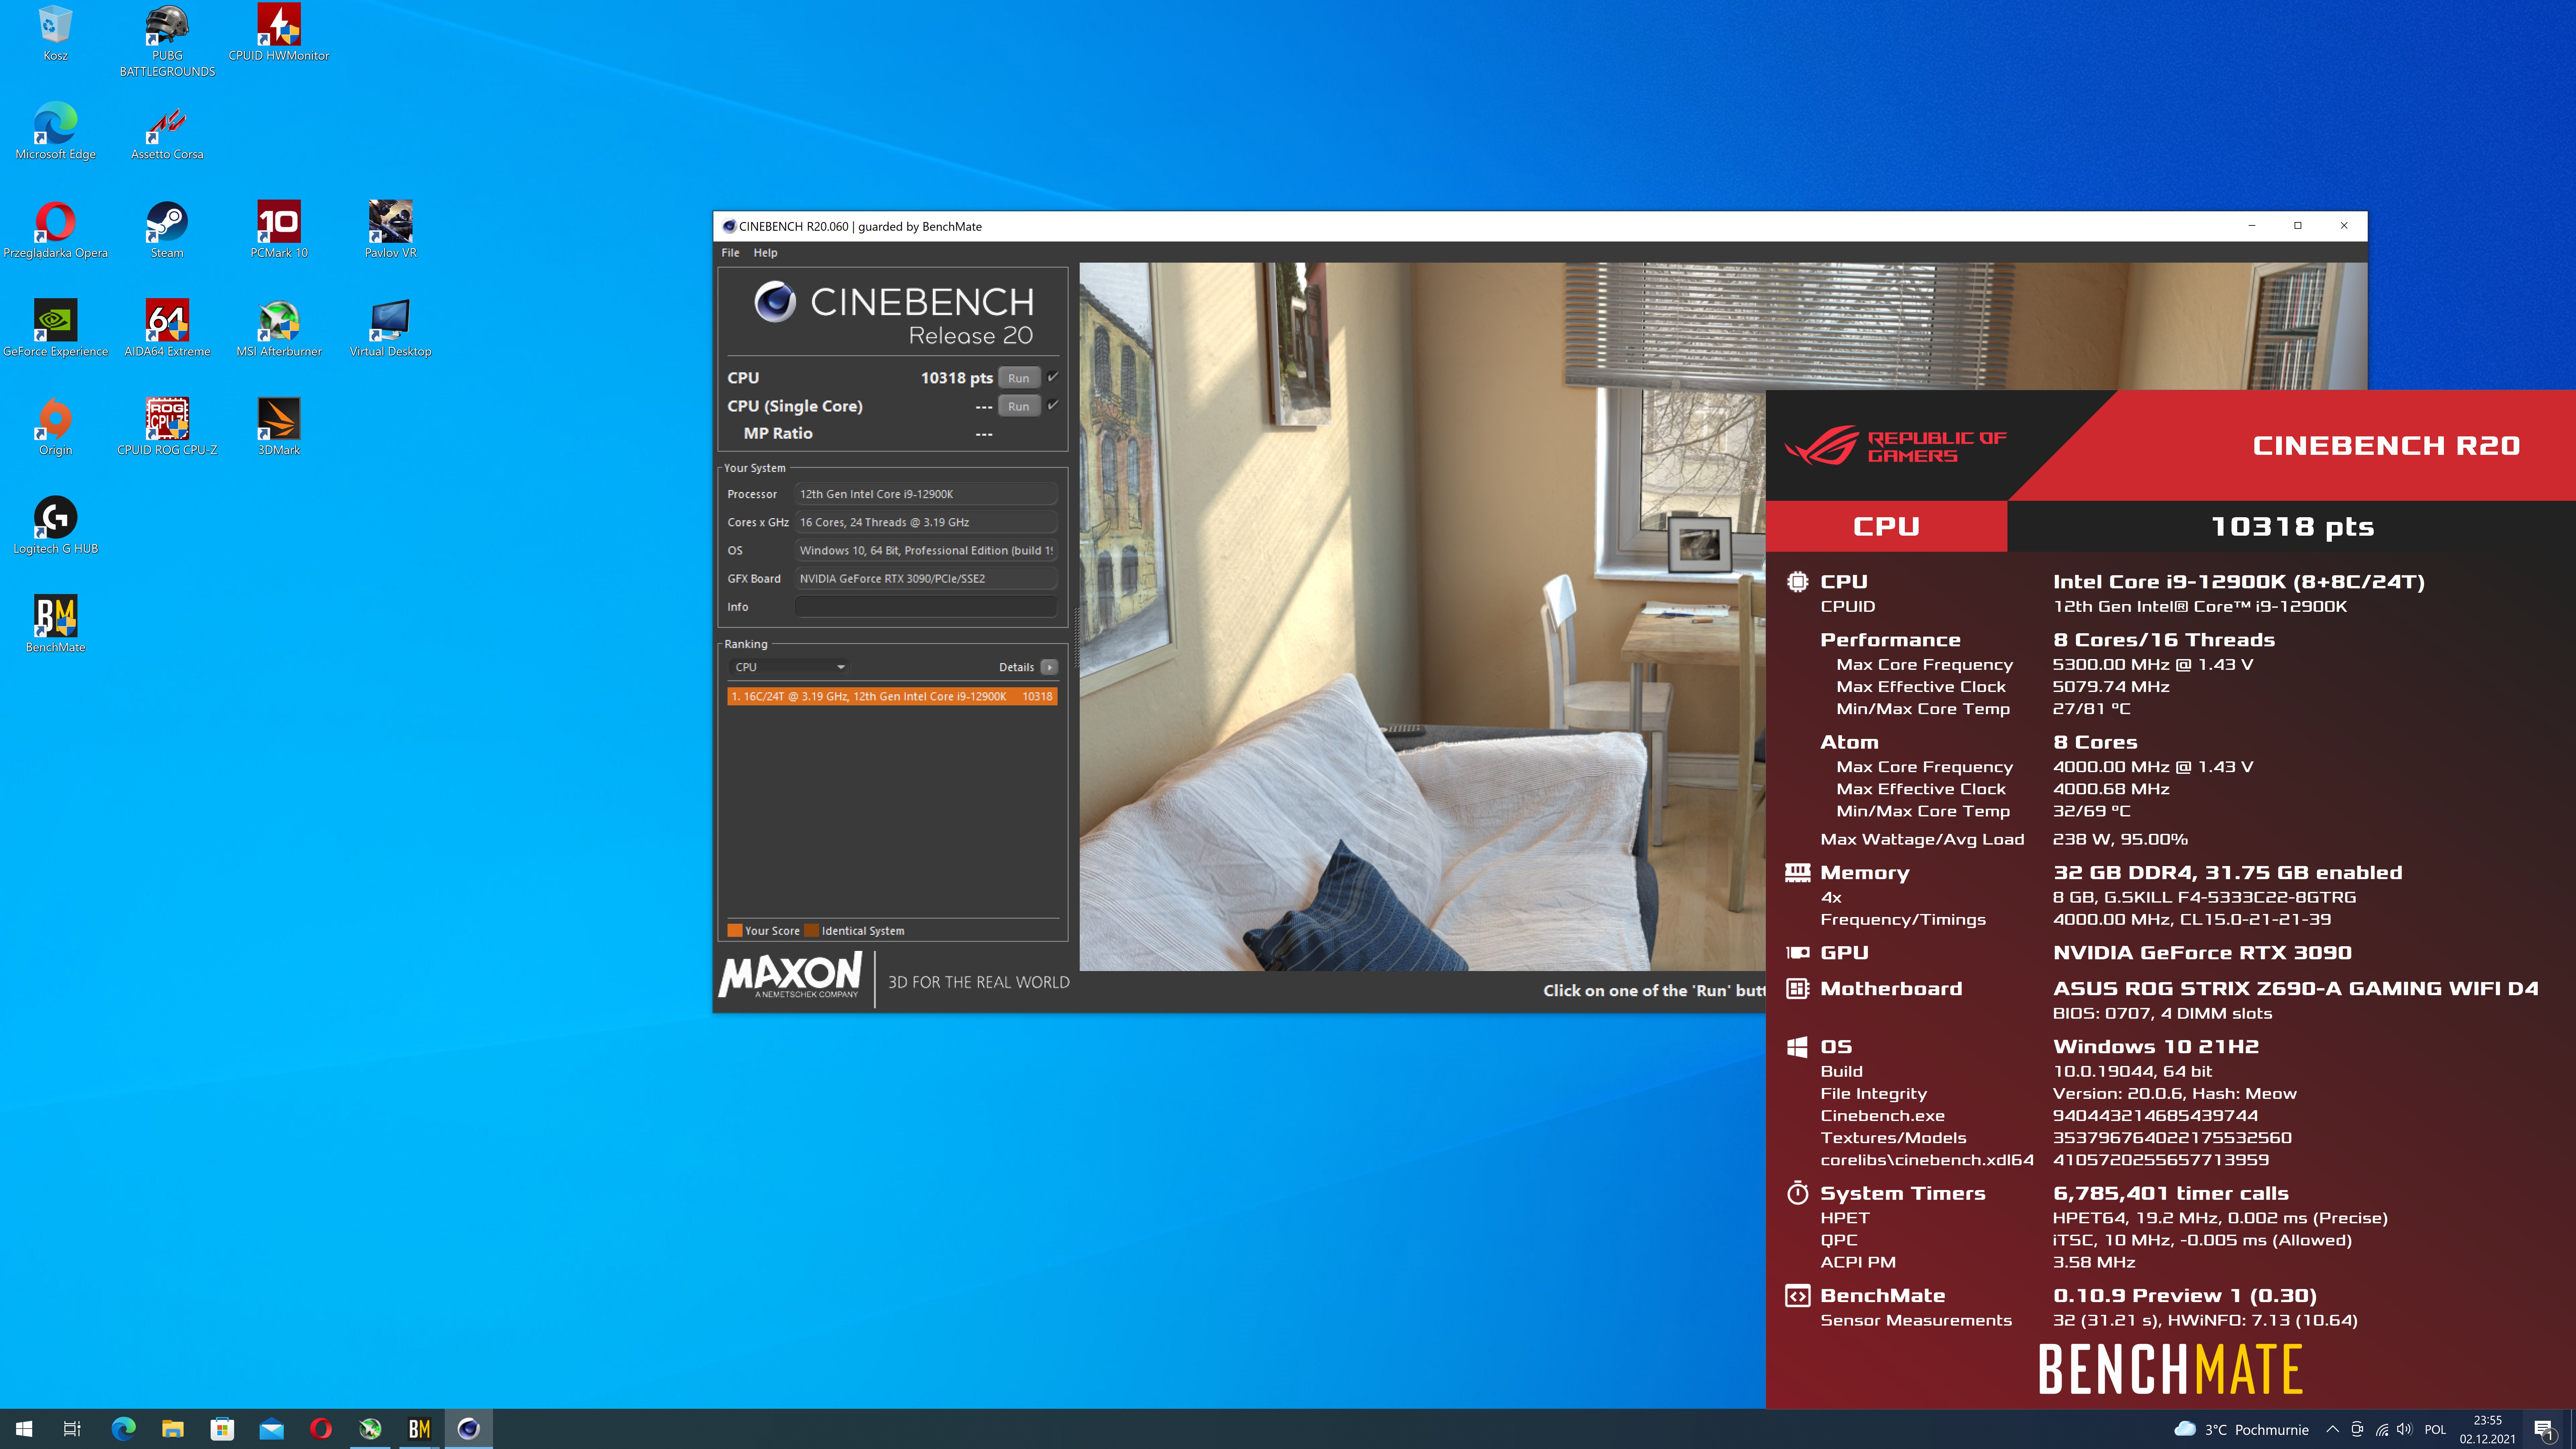Click the Processor field value

[926, 494]
